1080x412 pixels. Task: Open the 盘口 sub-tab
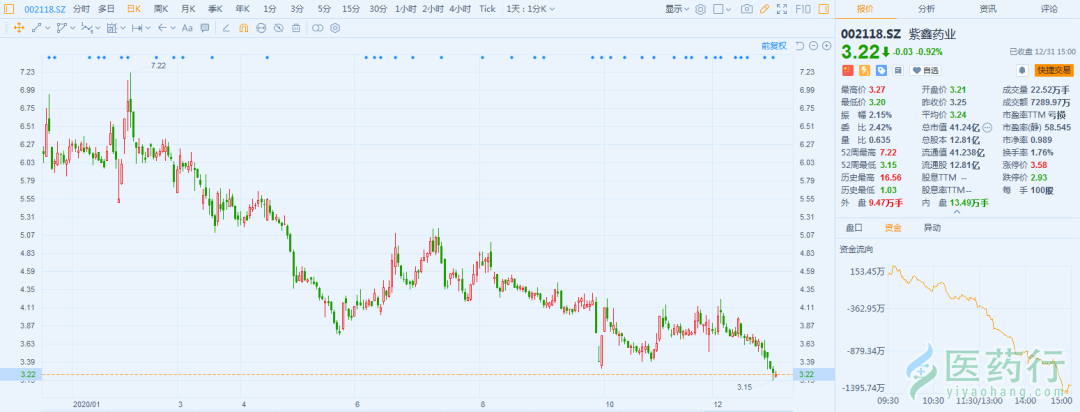(853, 227)
